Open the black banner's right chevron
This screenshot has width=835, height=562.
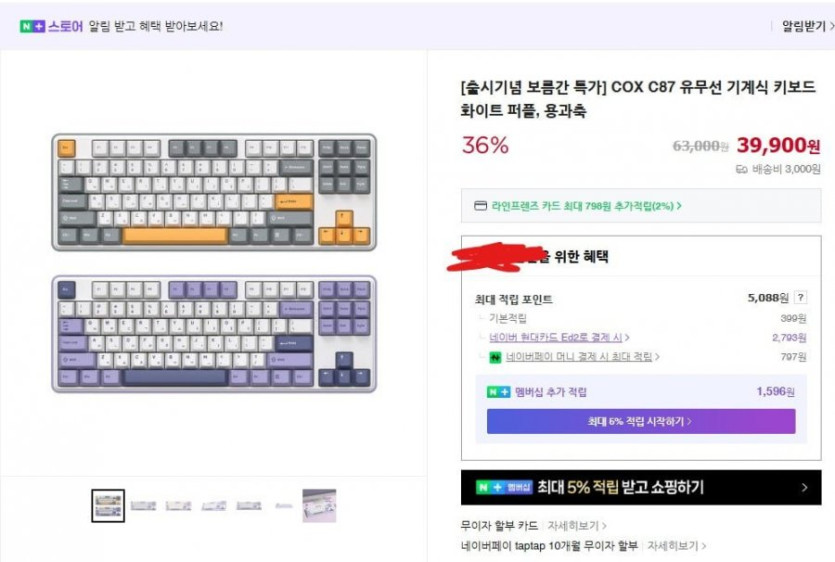(x=805, y=488)
